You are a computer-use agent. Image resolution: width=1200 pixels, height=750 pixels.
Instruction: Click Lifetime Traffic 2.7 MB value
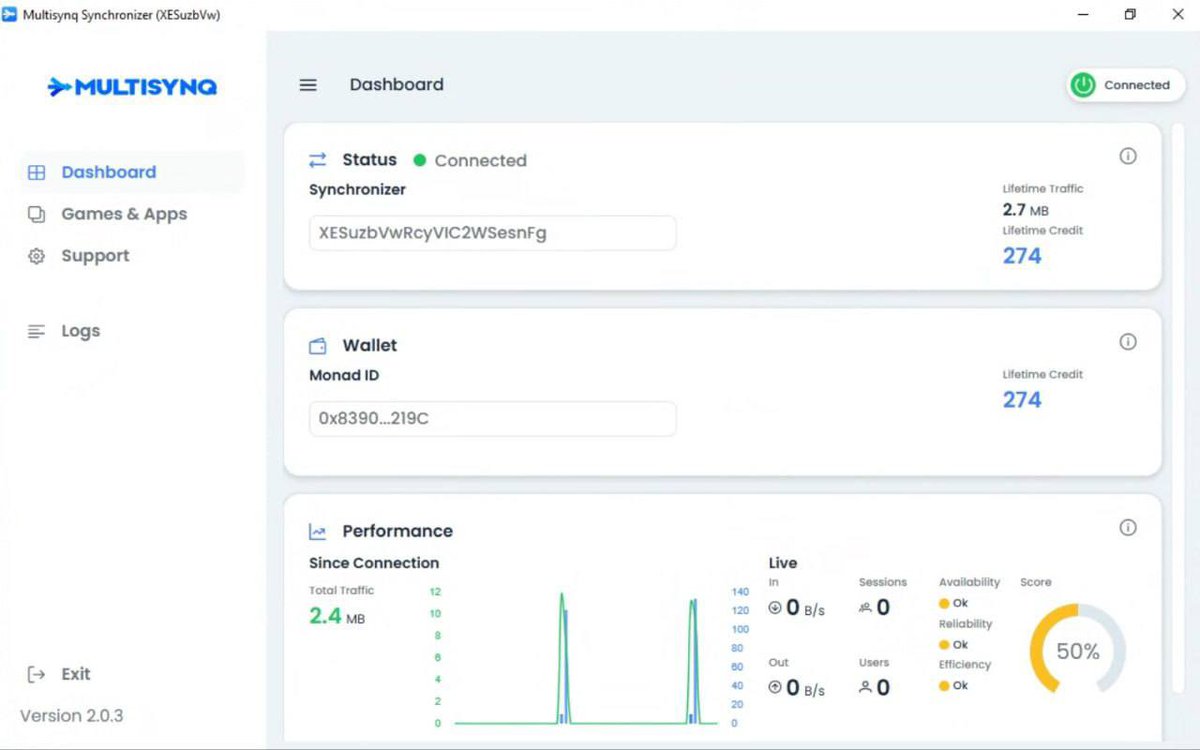pyautogui.click(x=1026, y=210)
